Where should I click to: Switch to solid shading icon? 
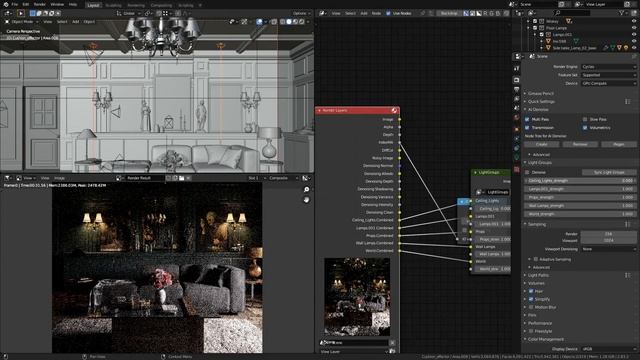(x=289, y=22)
